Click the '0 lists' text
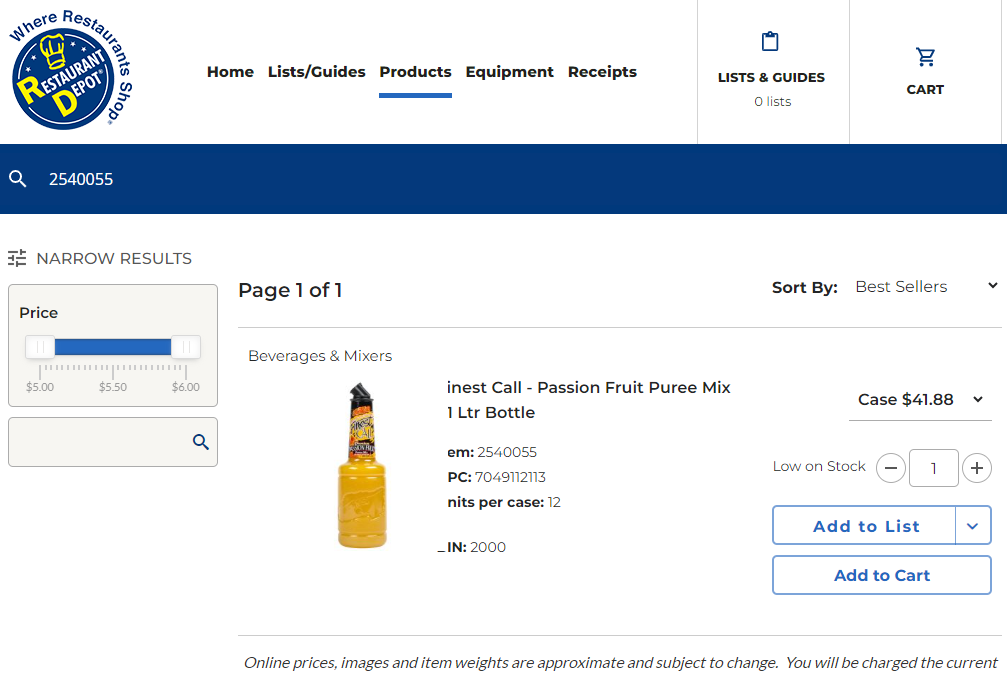This screenshot has height=676, width=1007. pyautogui.click(x=773, y=101)
